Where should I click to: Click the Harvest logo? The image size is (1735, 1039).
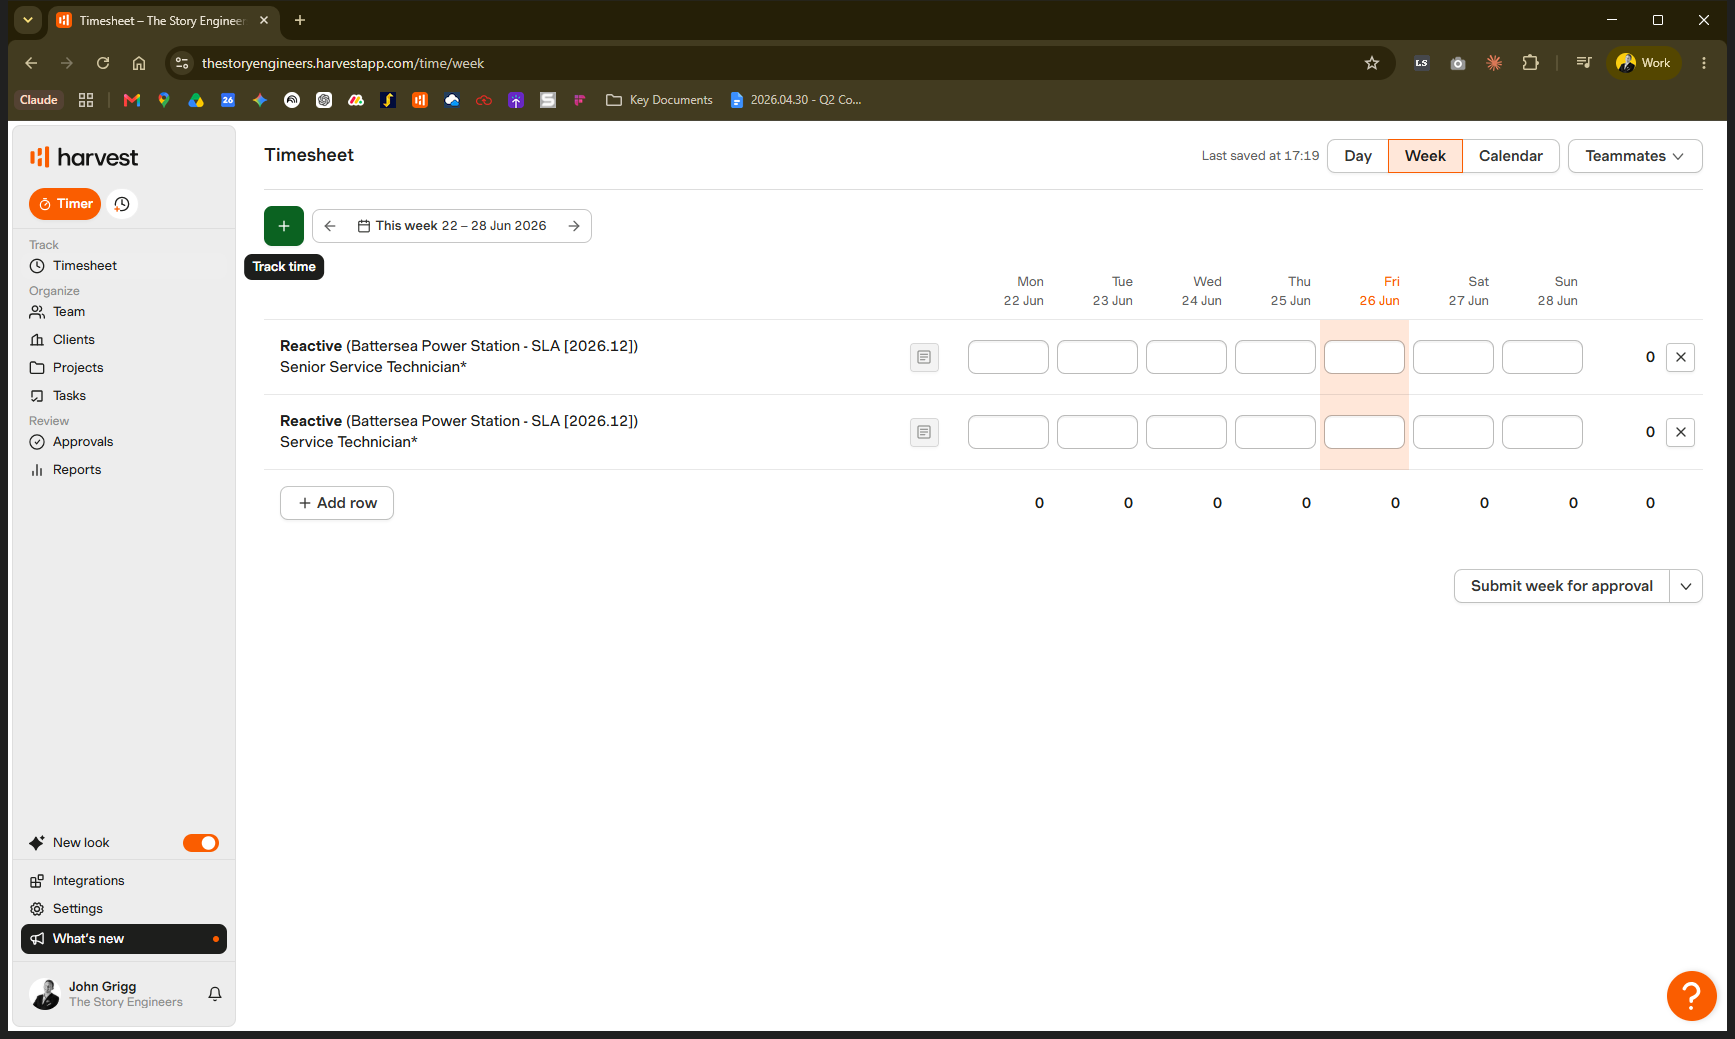pos(84,157)
